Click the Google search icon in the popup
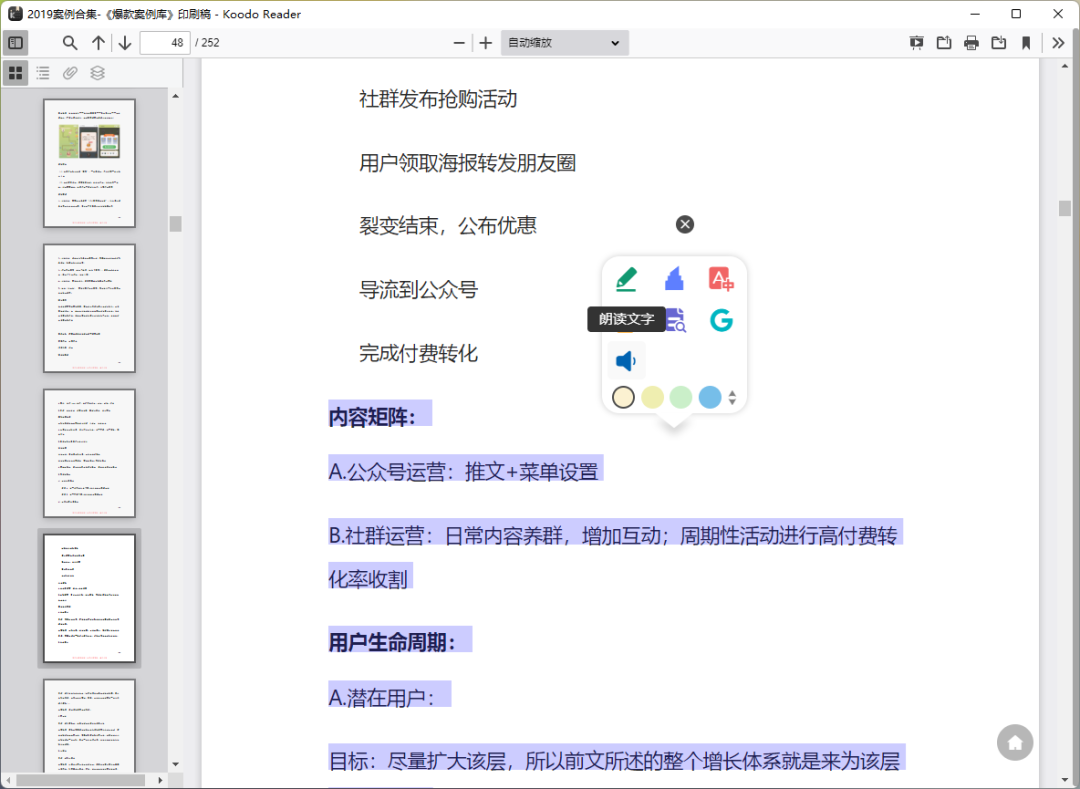The width and height of the screenshot is (1080, 789). coord(721,320)
